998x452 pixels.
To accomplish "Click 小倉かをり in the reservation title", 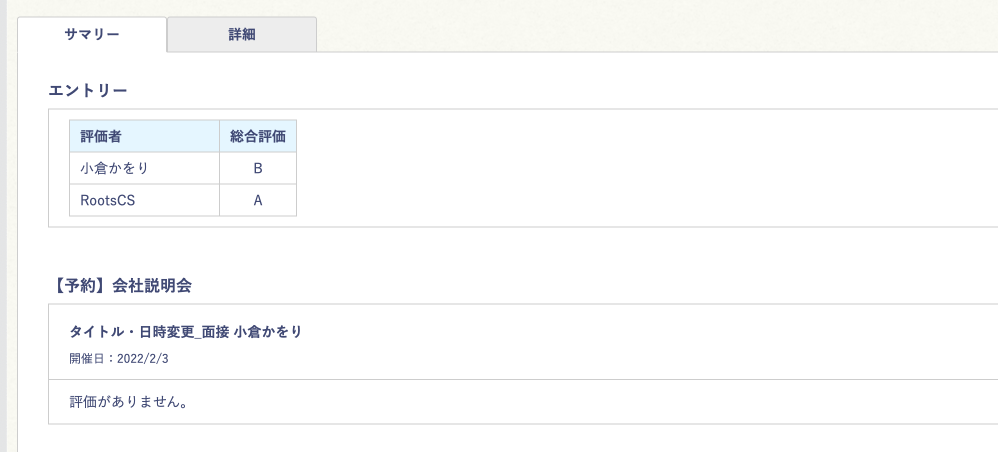I will click(x=267, y=331).
